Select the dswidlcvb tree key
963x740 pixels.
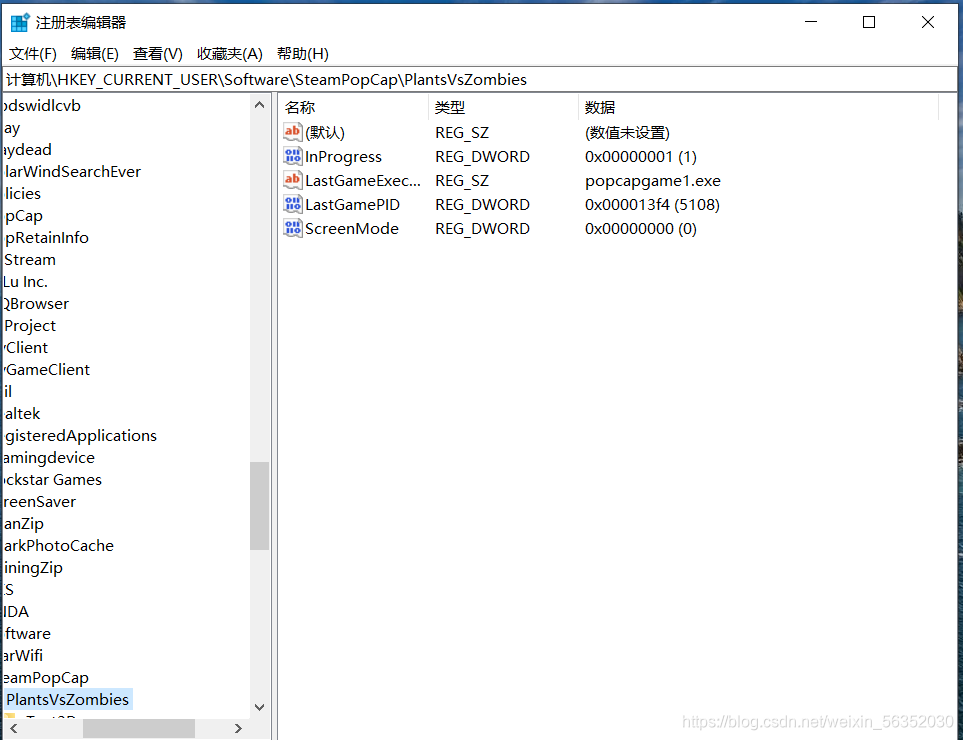[x=42, y=106]
